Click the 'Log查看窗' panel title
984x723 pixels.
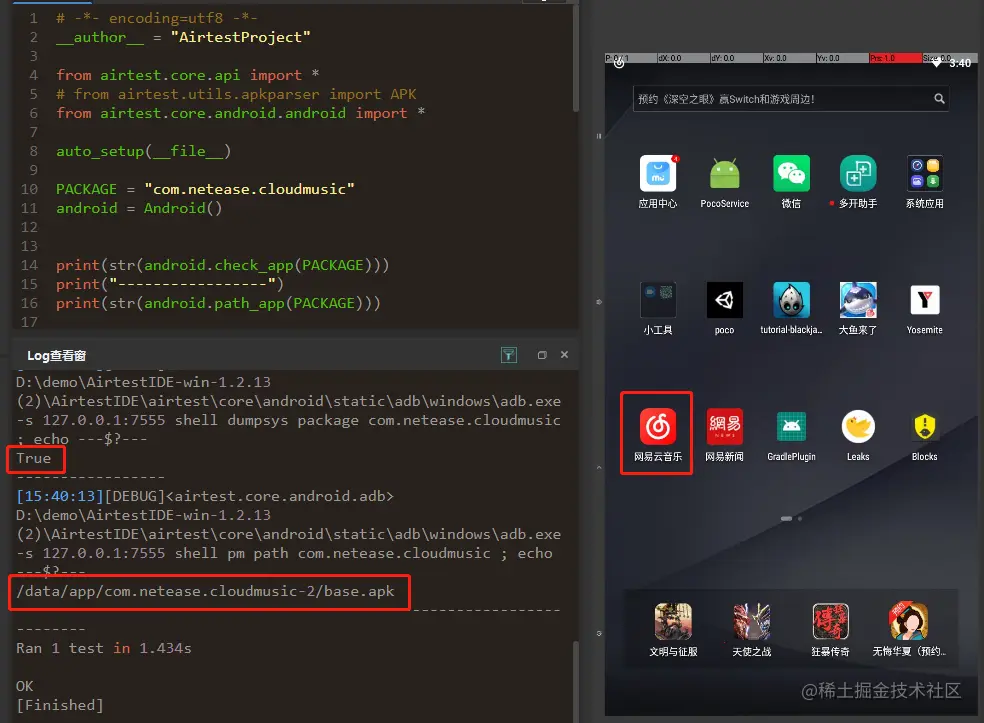click(x=56, y=356)
